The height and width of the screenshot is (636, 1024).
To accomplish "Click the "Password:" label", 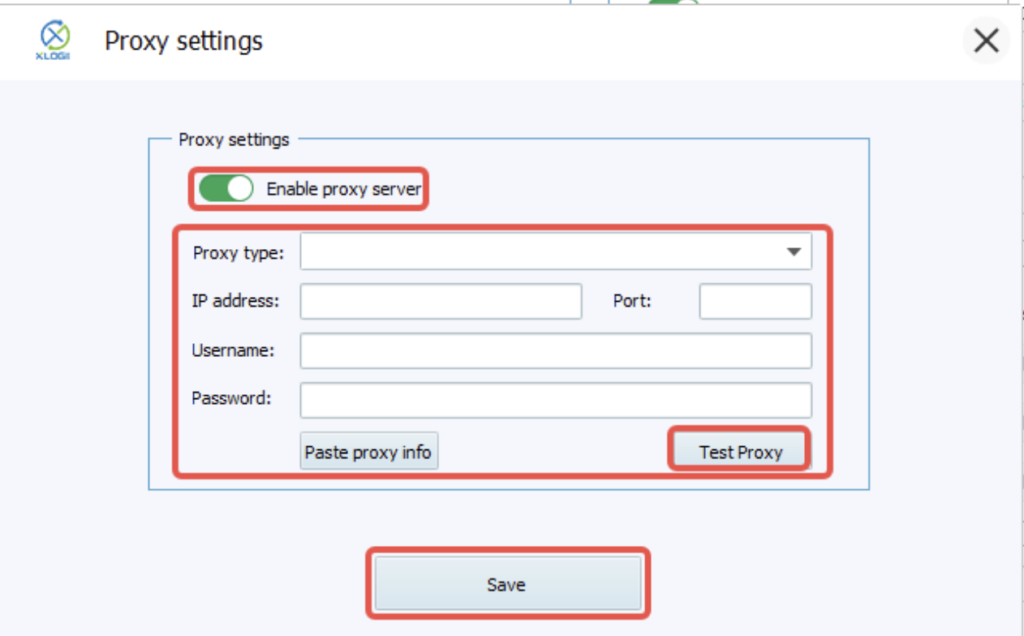I will [231, 398].
